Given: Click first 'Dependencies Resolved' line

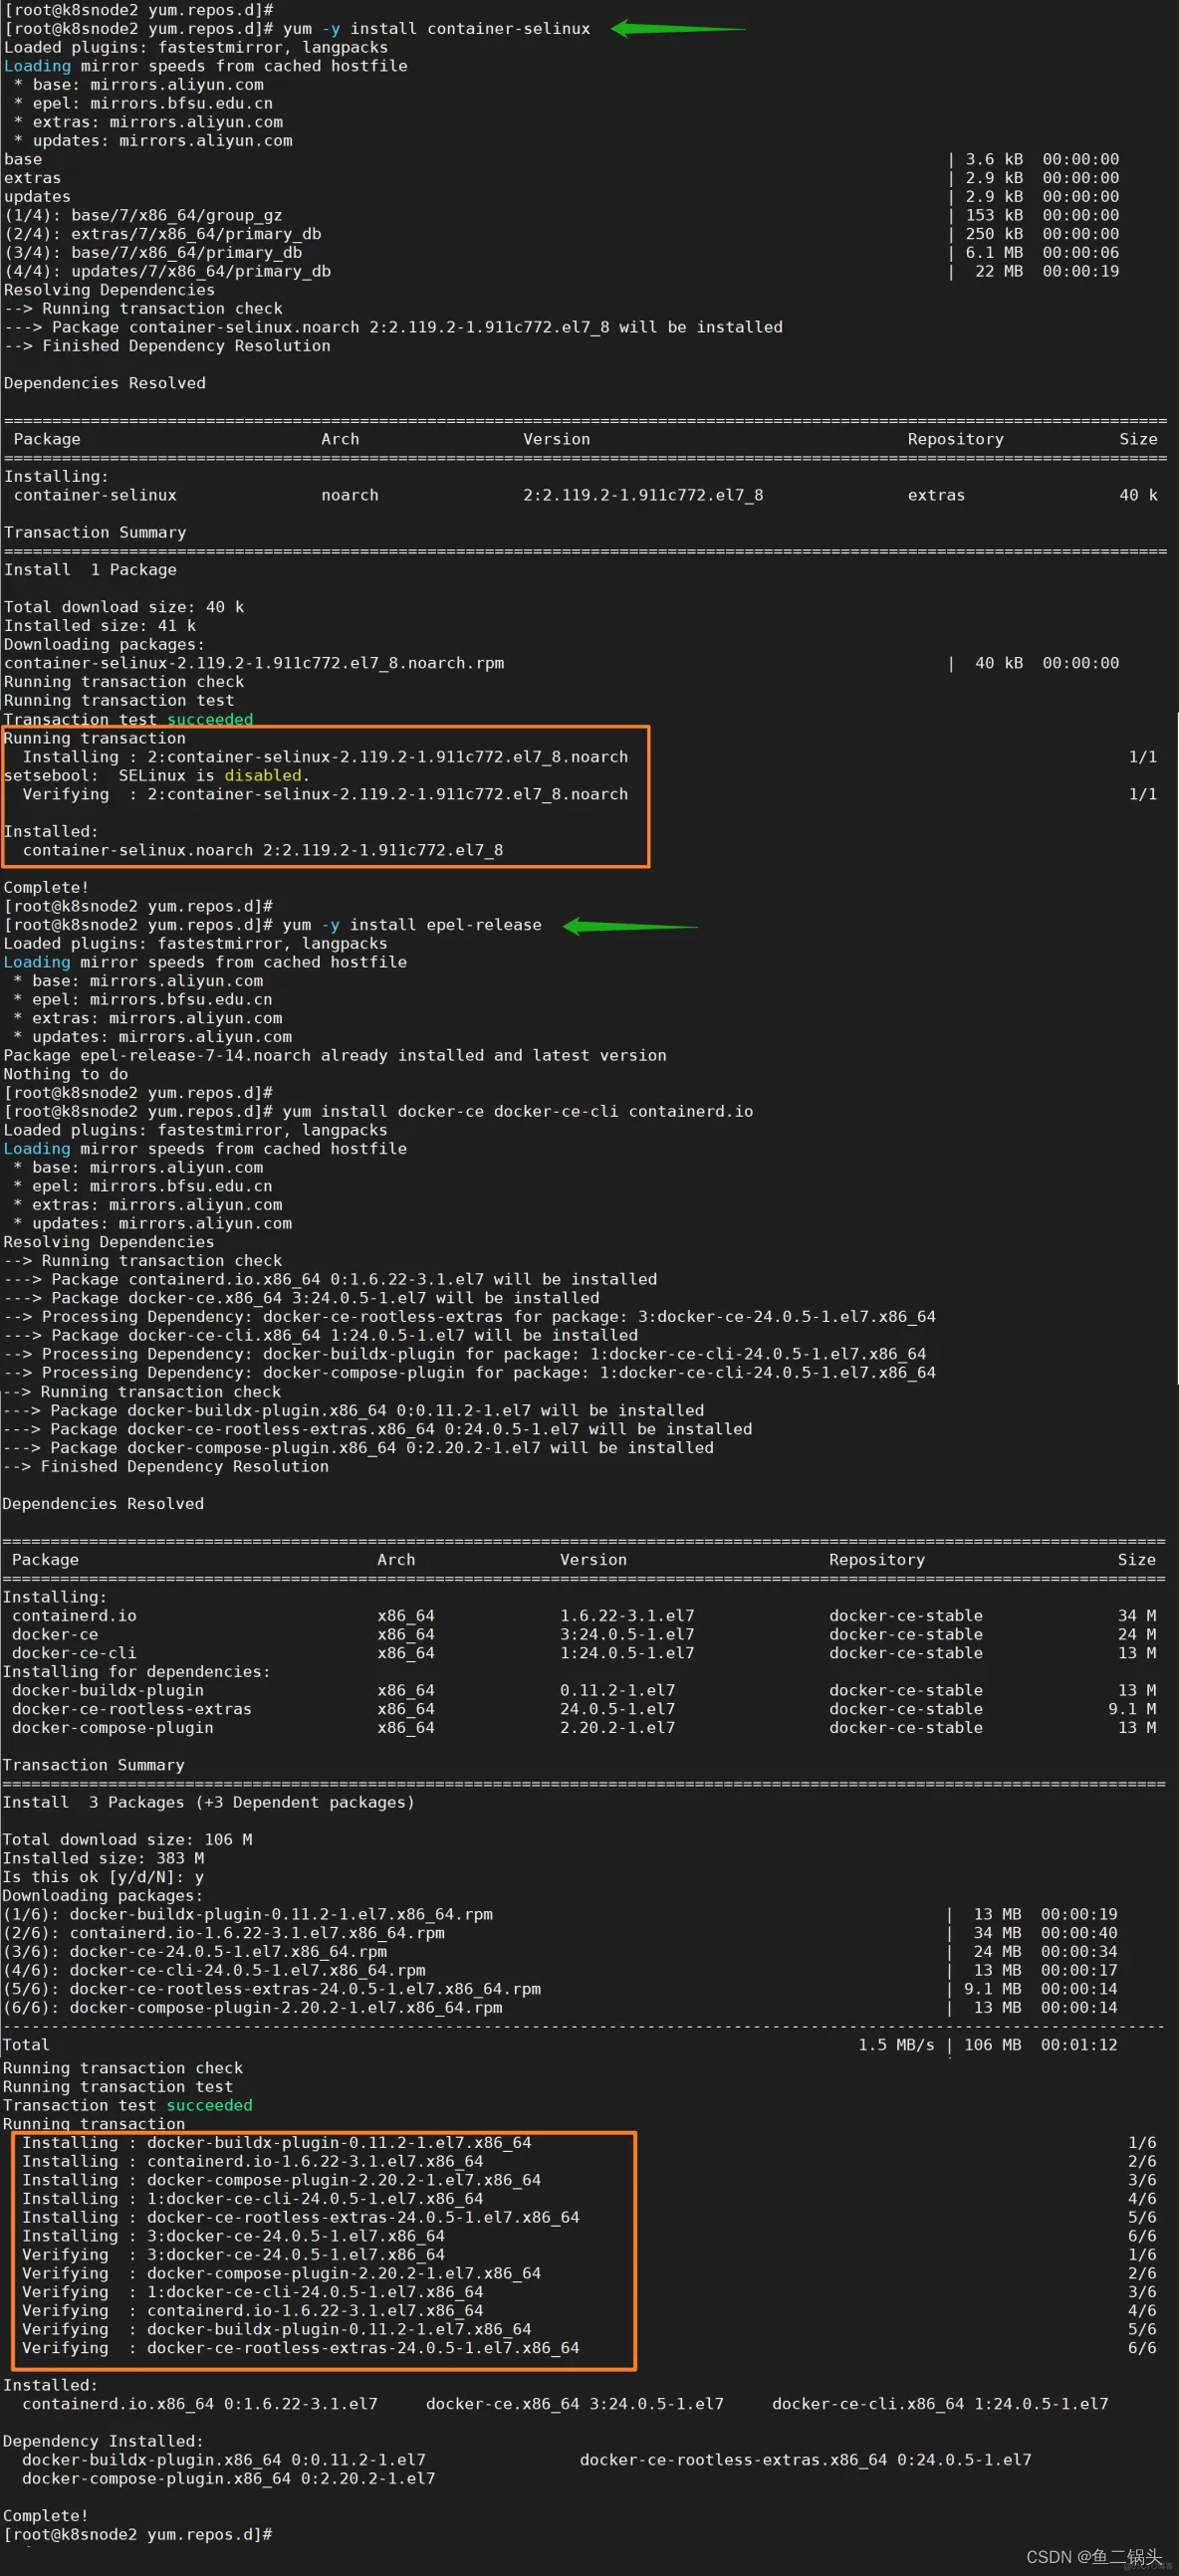Looking at the screenshot, I should pyautogui.click(x=105, y=383).
